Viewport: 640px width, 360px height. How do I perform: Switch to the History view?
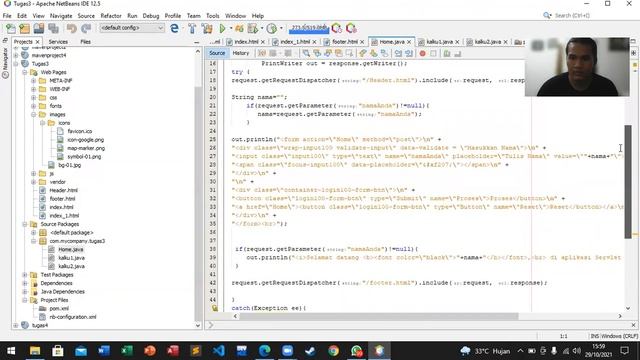(x=241, y=53)
